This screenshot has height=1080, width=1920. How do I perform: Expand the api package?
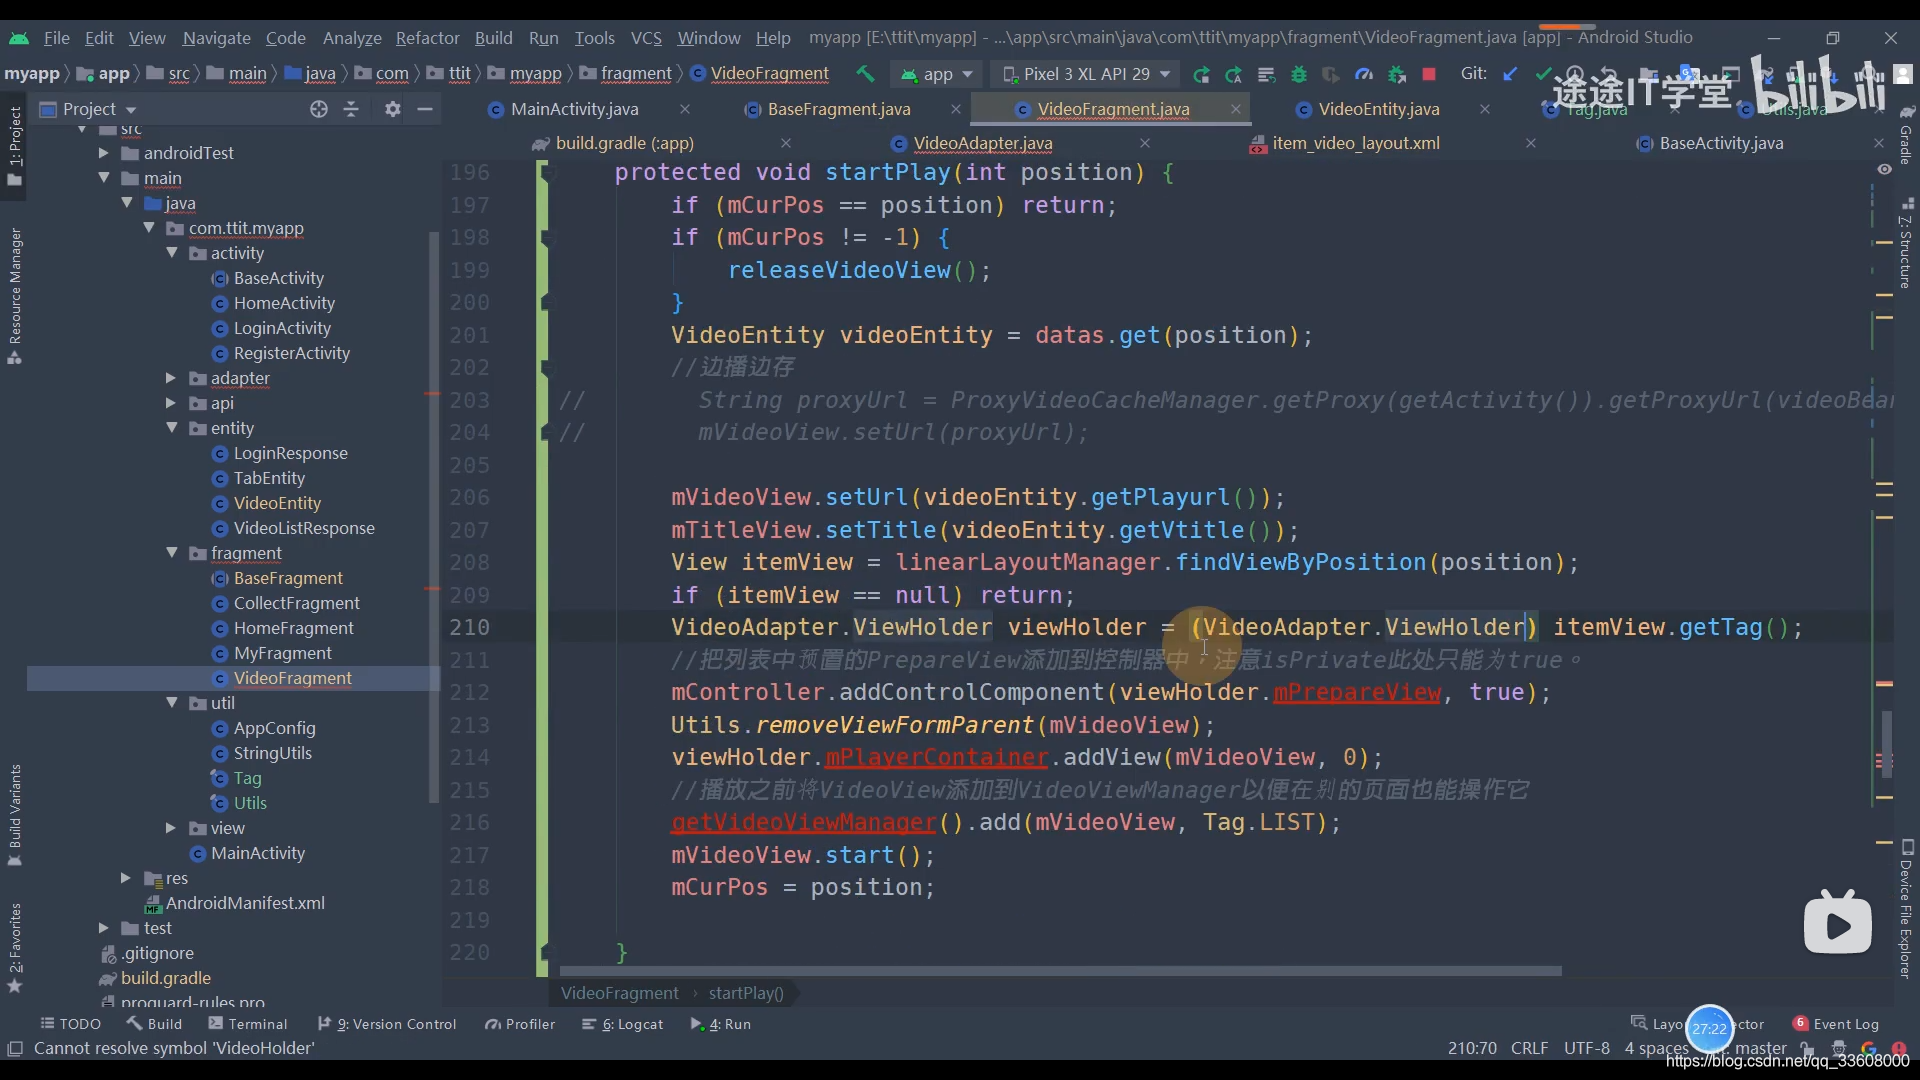(x=170, y=403)
